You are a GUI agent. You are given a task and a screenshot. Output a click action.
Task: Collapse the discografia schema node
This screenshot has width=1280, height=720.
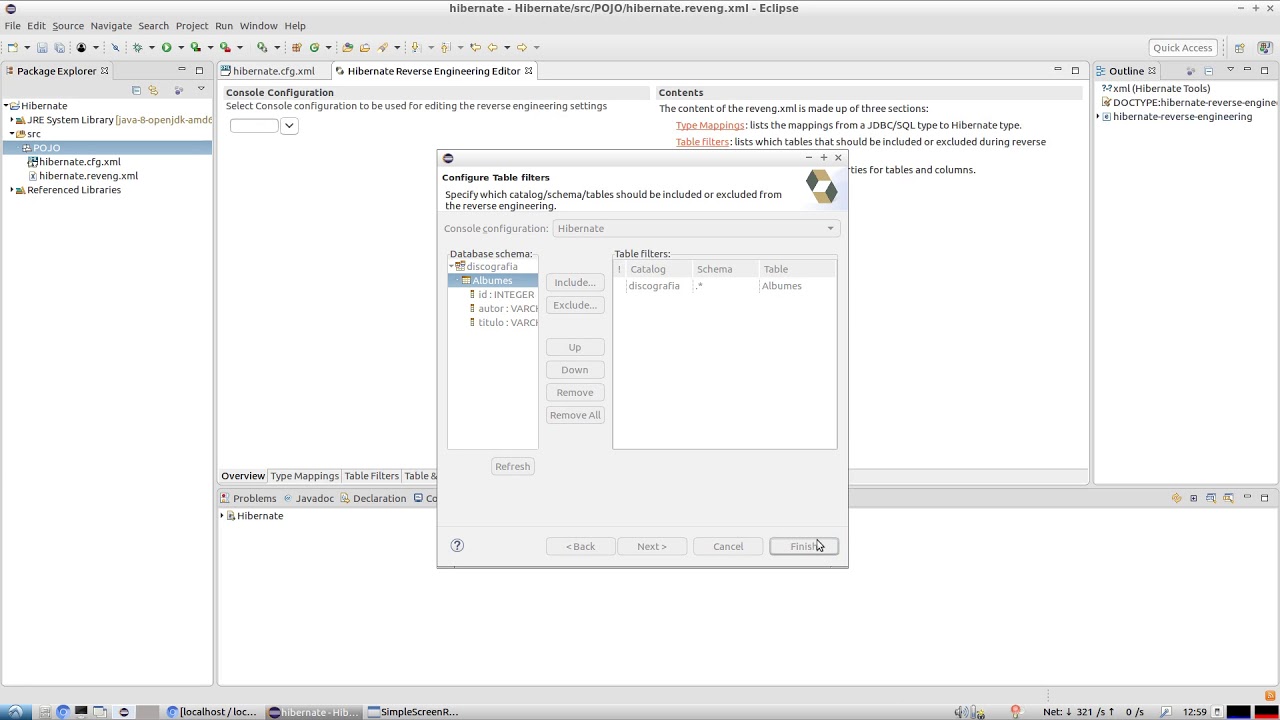[x=451, y=267]
